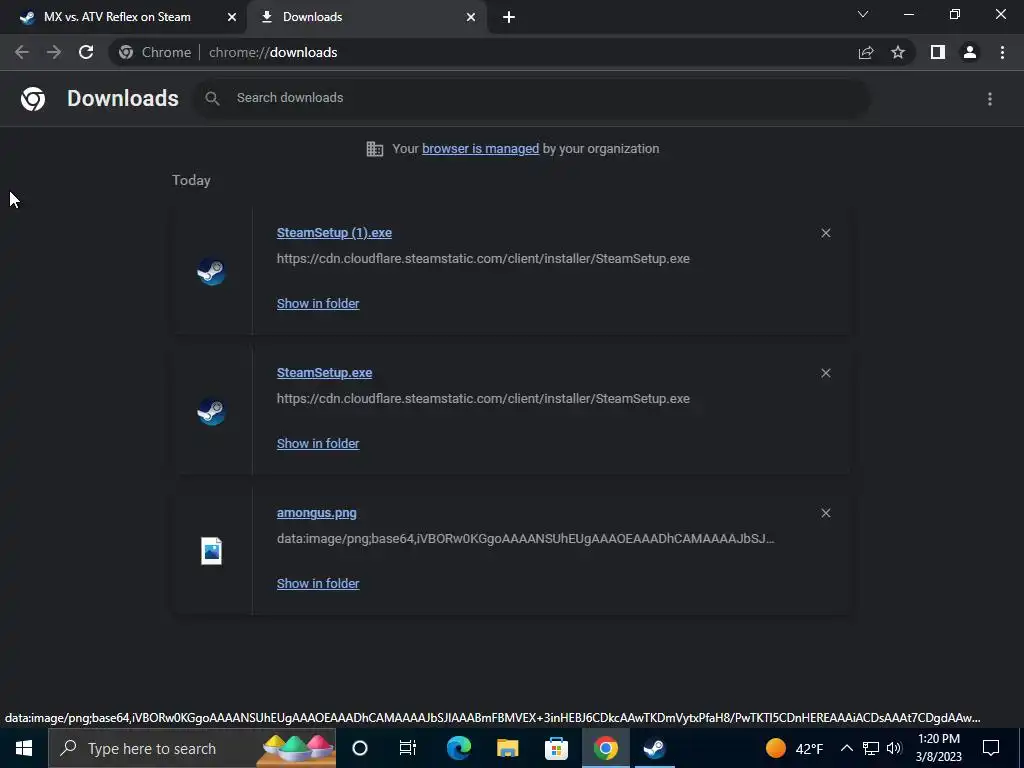Open the SteamSetup.exe file link

(x=325, y=373)
